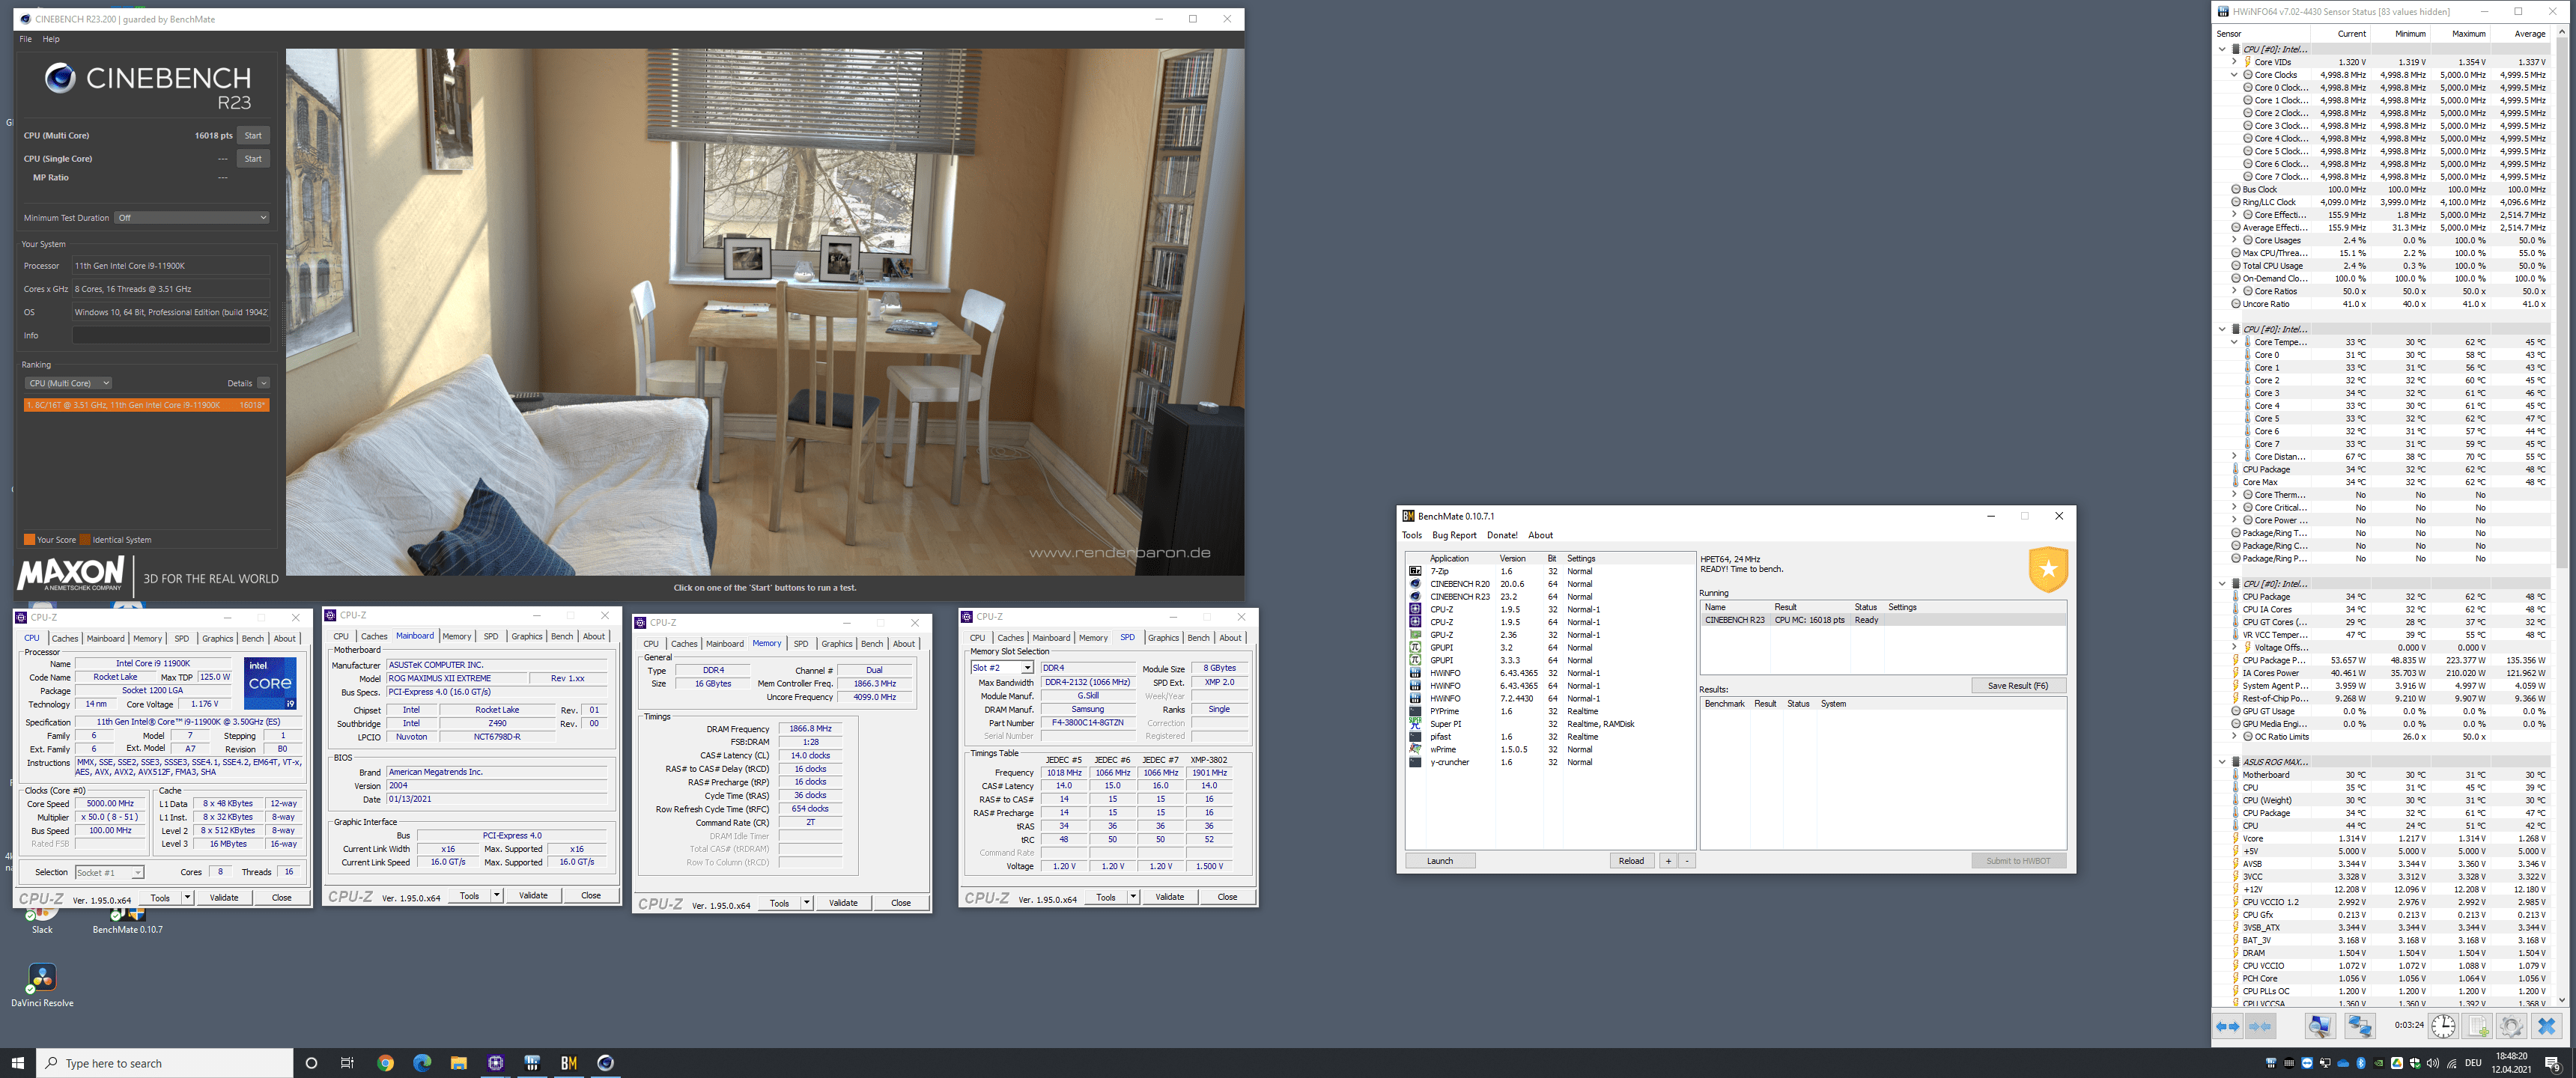The height and width of the screenshot is (1078, 2576).
Task: Collapse ASUS ROG MAX sensor group in HWiNFO
Action: (2222, 762)
